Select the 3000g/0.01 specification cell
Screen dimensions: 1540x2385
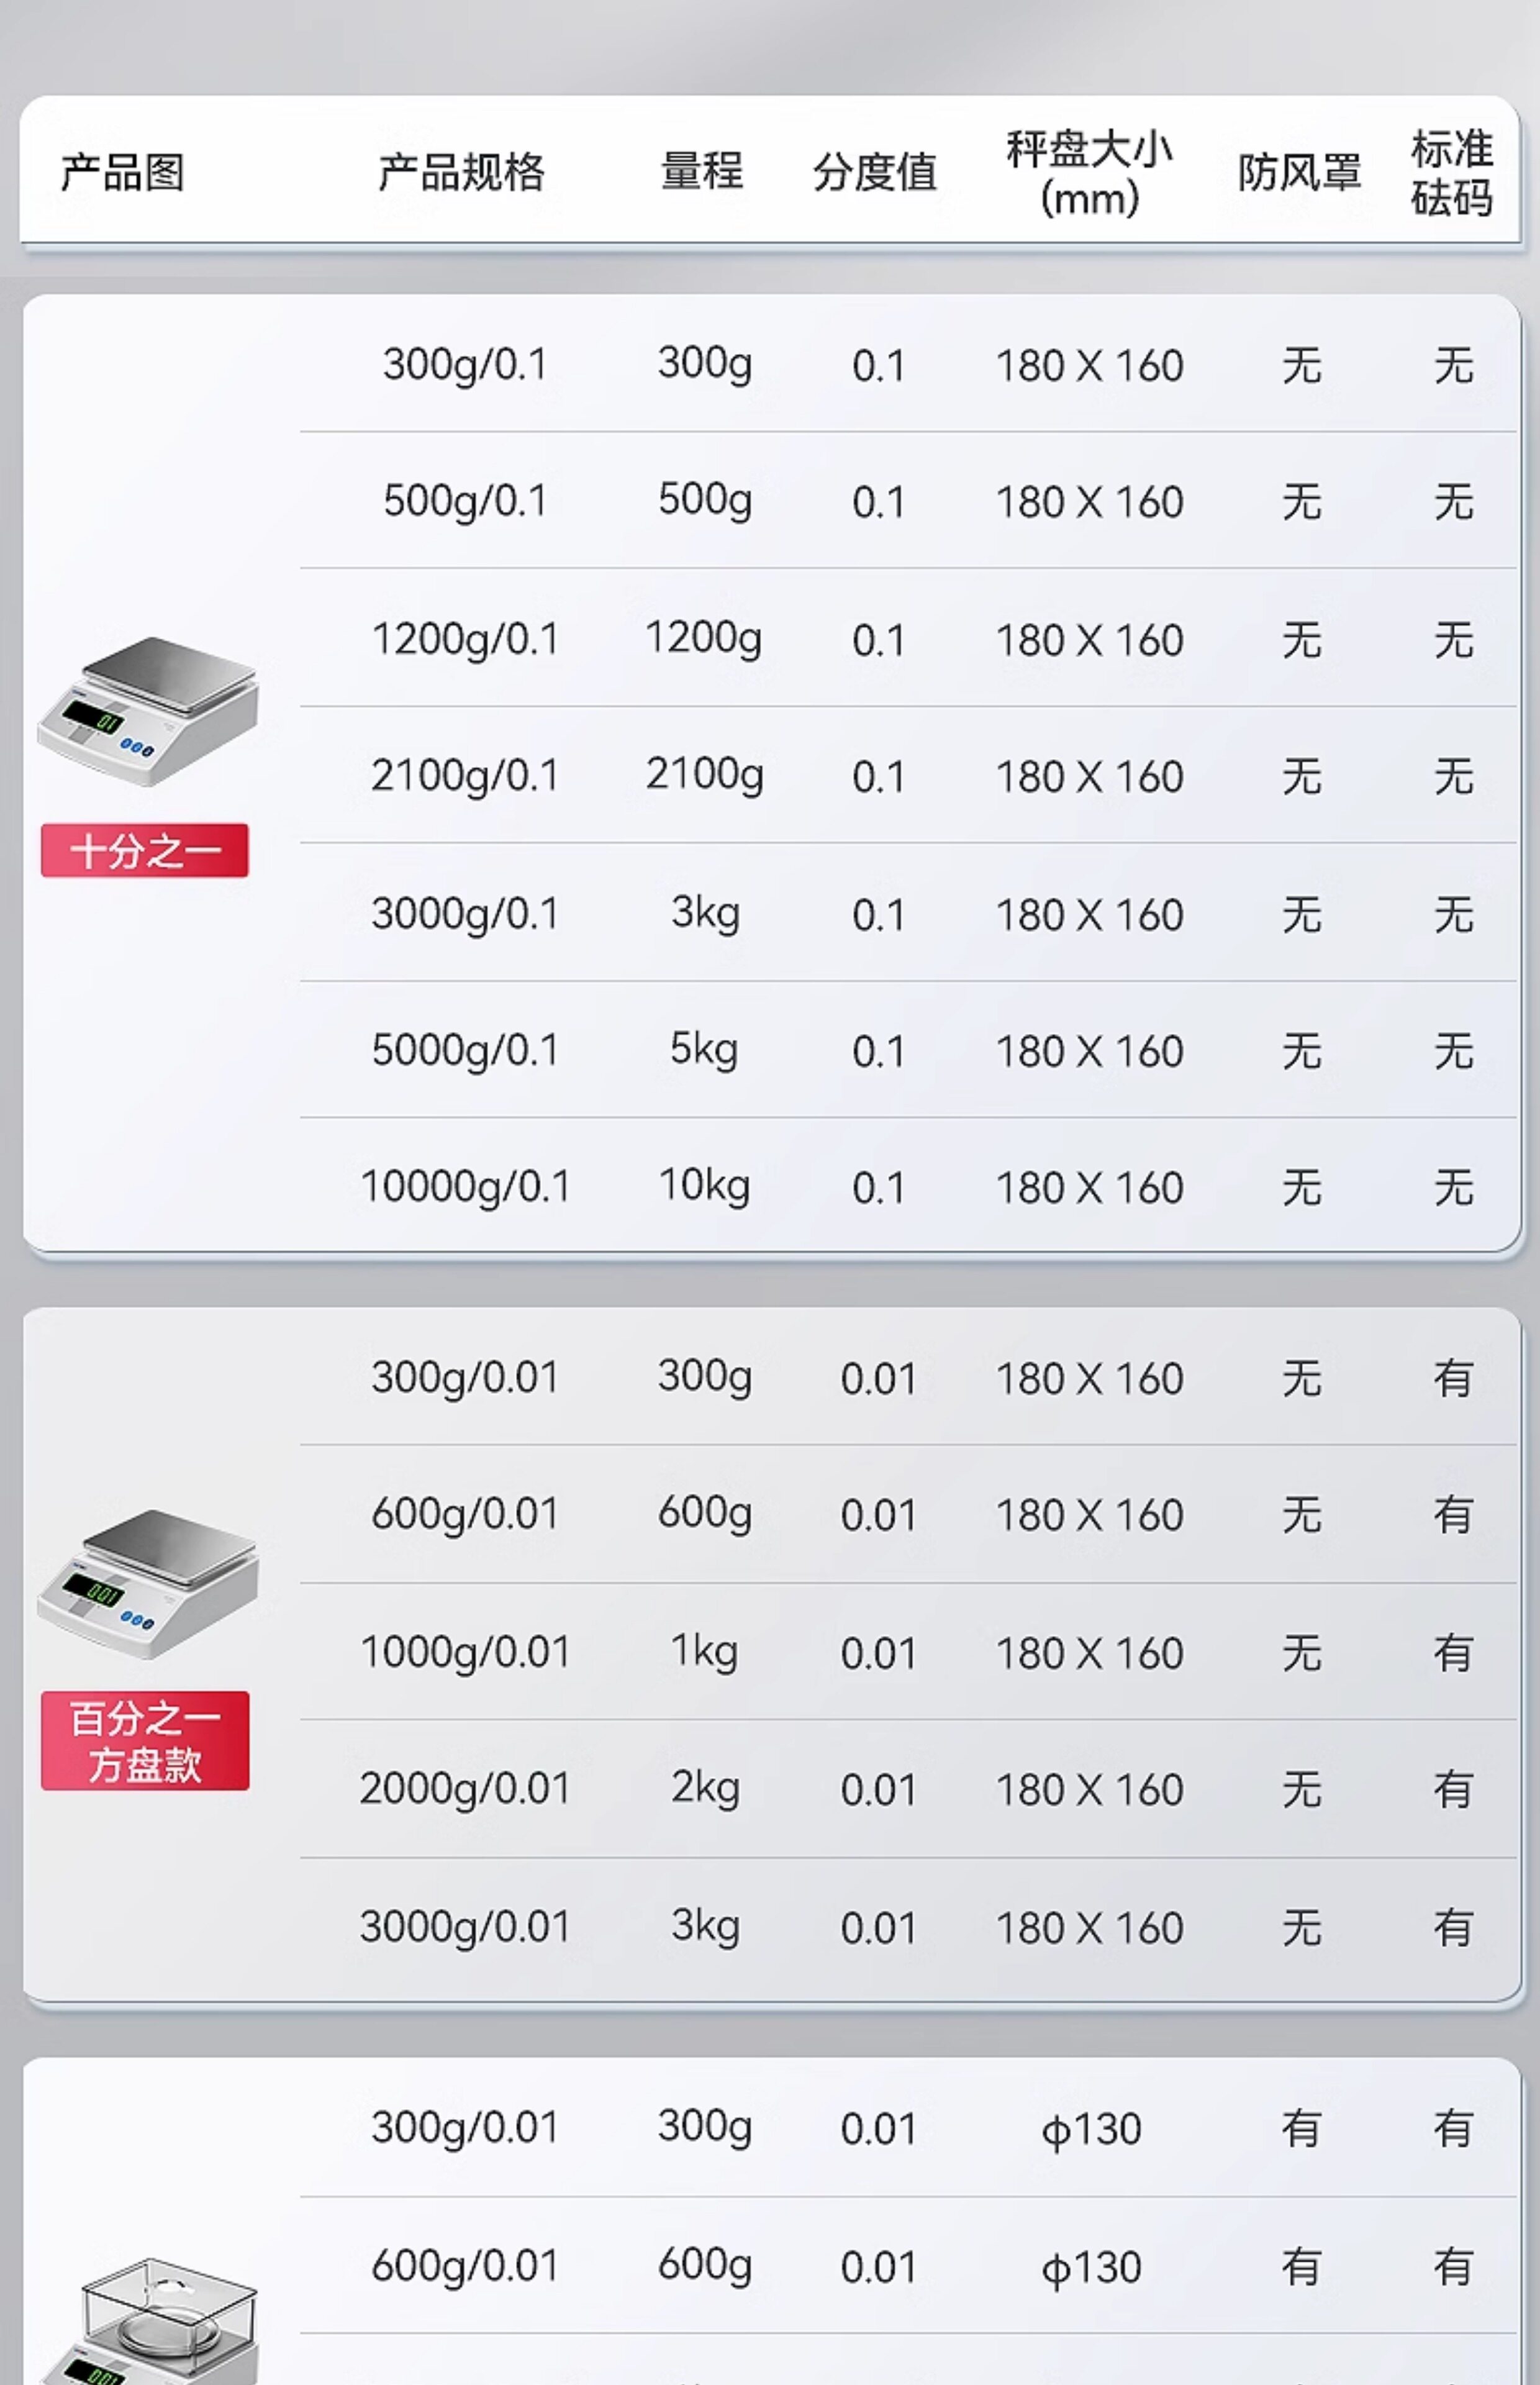[465, 1927]
